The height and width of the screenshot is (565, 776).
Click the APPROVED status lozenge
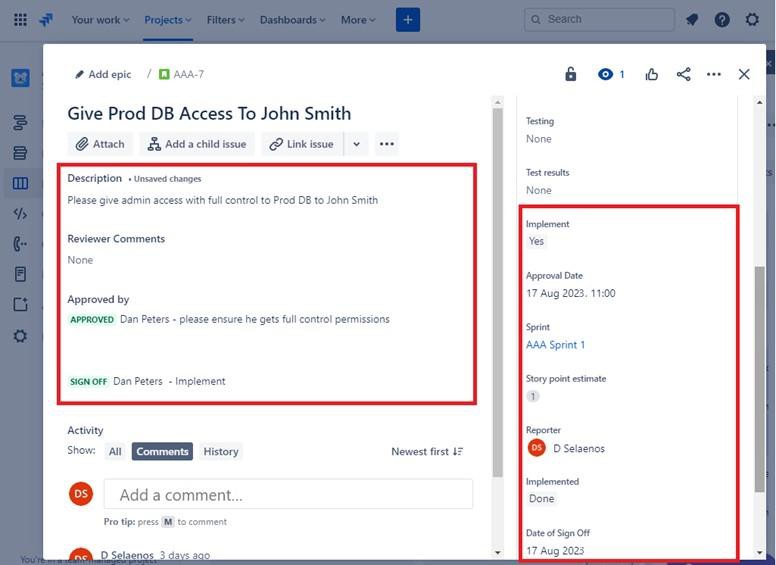(92, 320)
